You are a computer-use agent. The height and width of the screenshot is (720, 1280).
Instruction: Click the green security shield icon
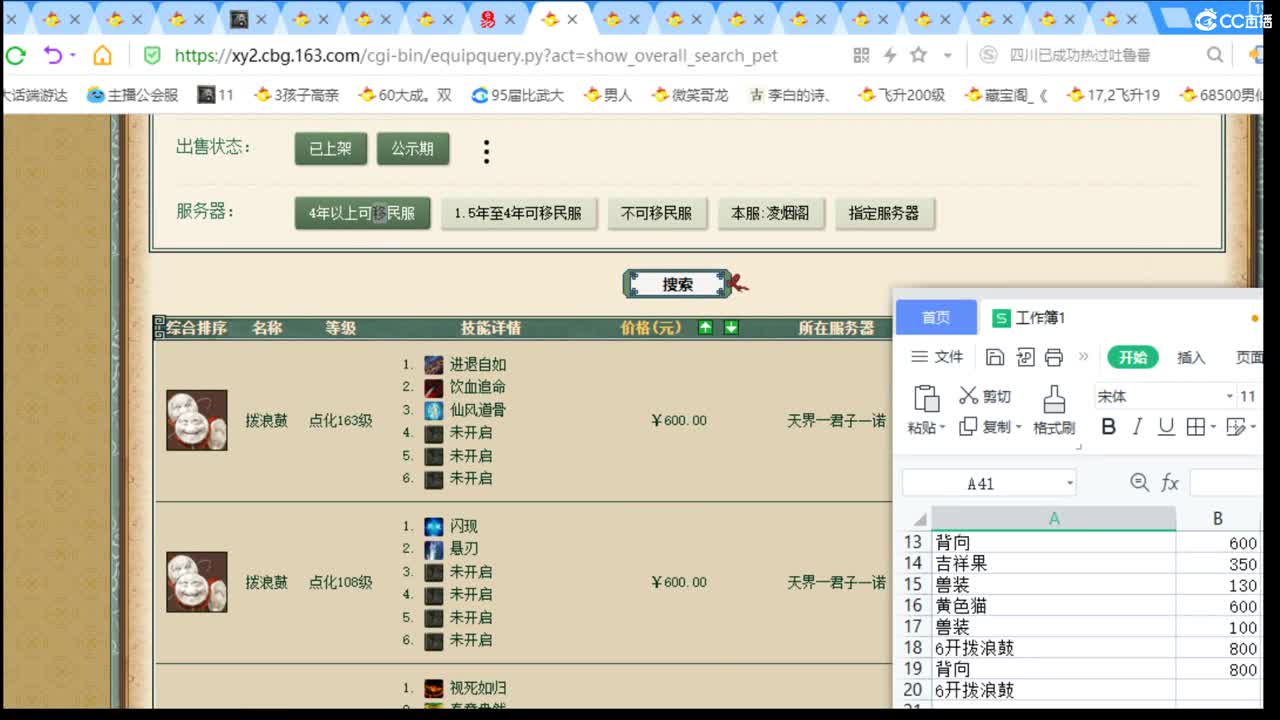click(151, 55)
